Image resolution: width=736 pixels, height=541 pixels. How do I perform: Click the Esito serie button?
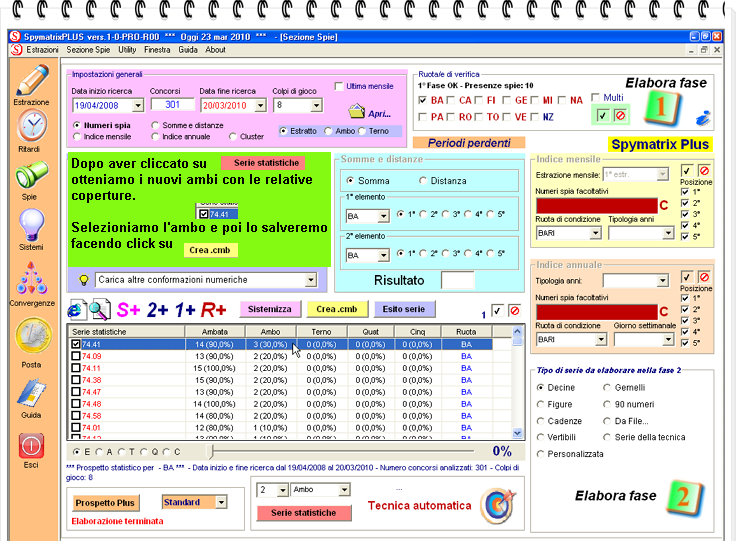coord(404,309)
